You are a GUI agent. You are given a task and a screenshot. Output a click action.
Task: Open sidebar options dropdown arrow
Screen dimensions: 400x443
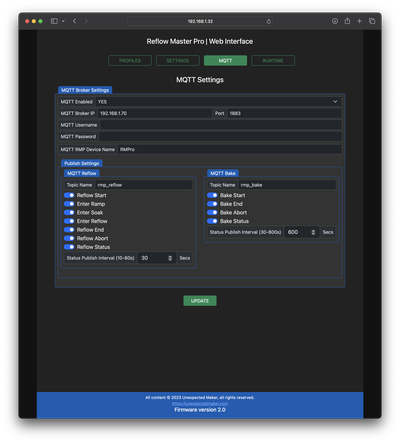pyautogui.click(x=63, y=21)
